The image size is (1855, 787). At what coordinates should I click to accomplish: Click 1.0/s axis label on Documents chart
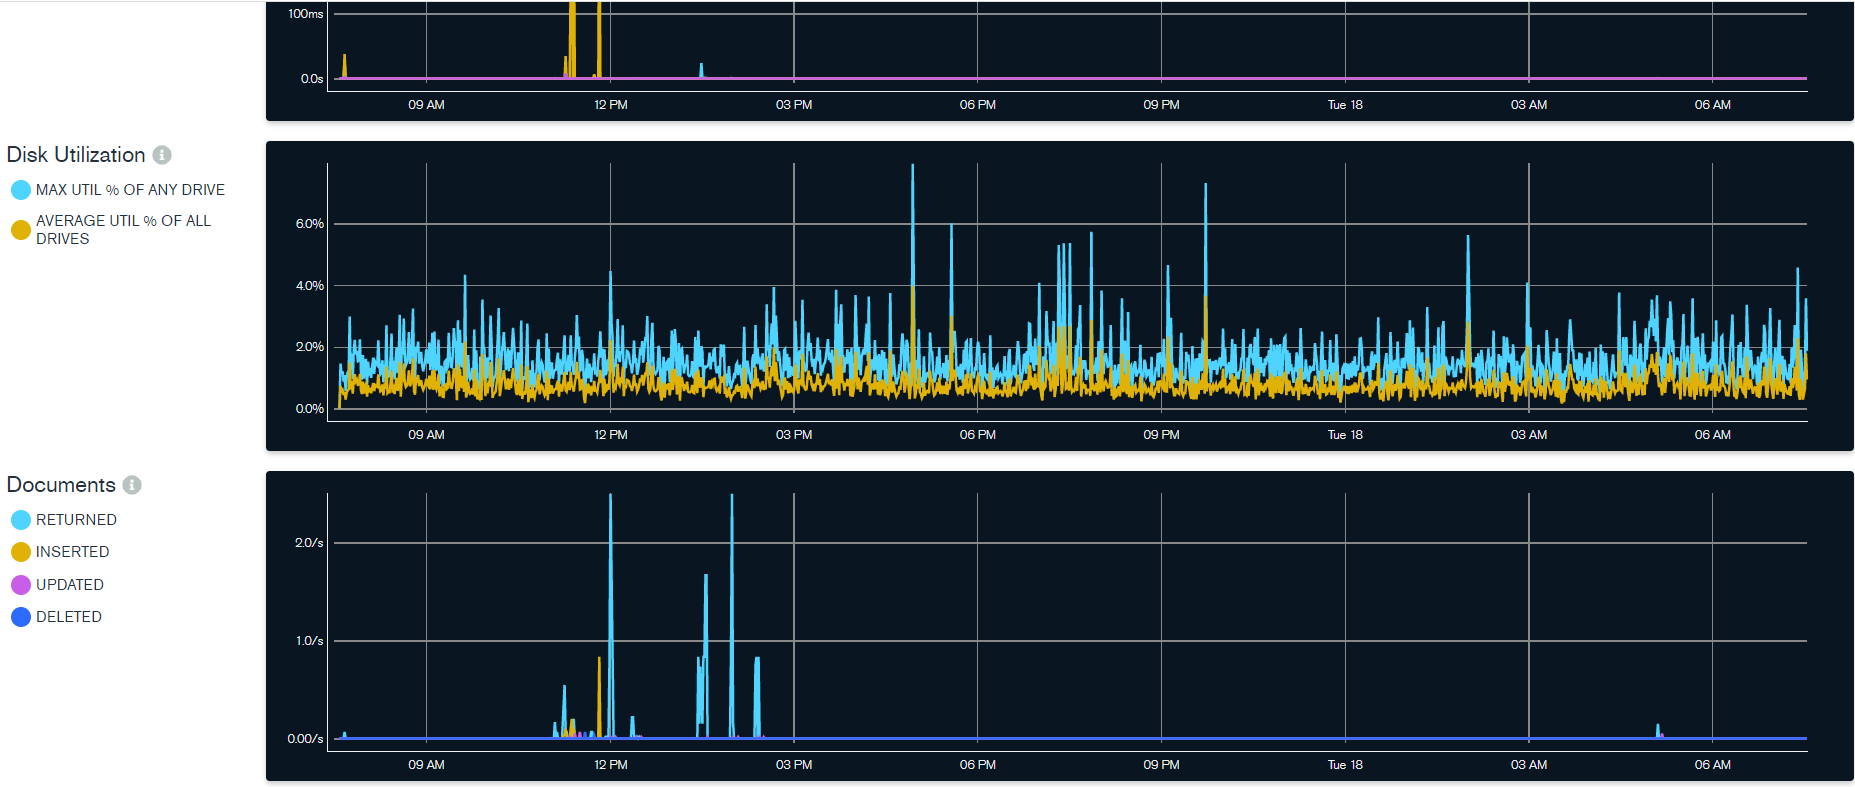tap(309, 641)
